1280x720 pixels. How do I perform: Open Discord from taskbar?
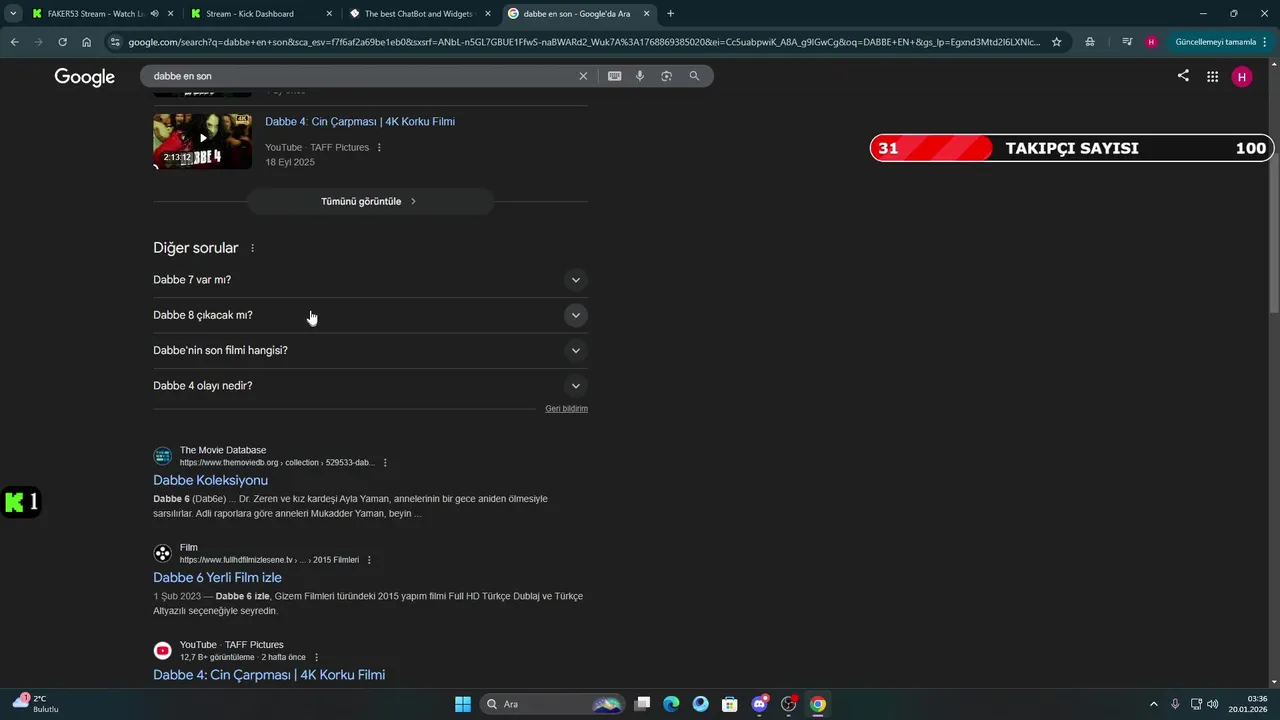point(760,704)
